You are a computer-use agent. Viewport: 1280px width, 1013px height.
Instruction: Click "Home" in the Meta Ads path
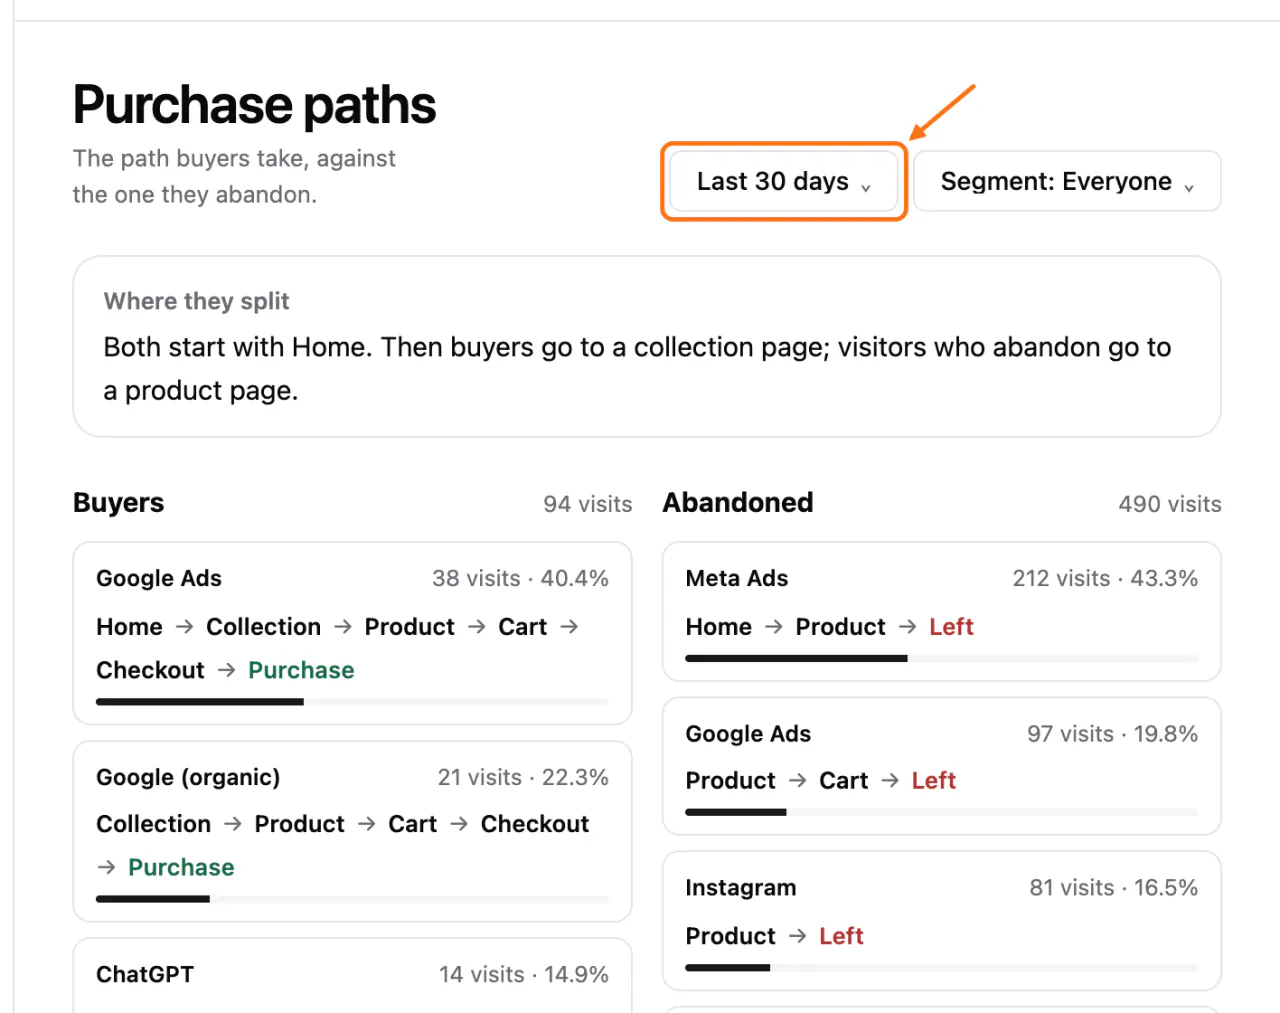click(x=719, y=627)
